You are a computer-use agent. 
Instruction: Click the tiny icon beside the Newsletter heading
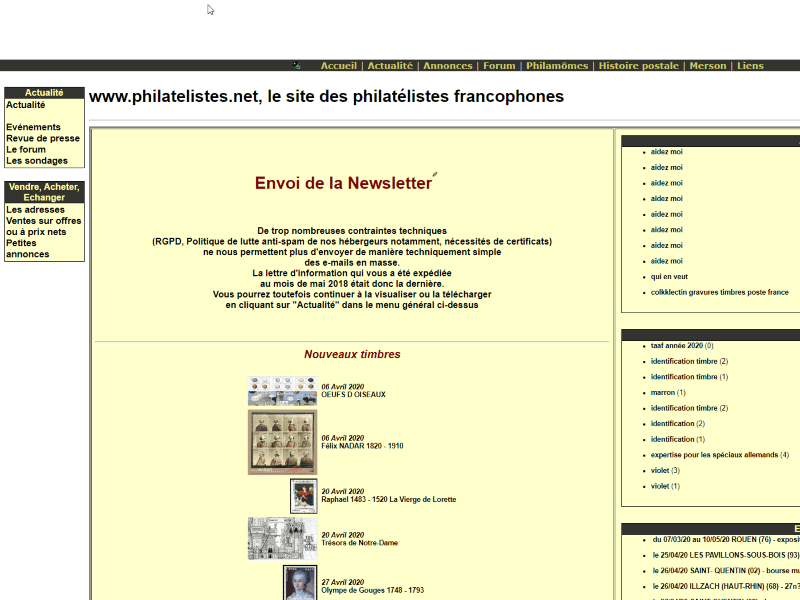point(435,174)
